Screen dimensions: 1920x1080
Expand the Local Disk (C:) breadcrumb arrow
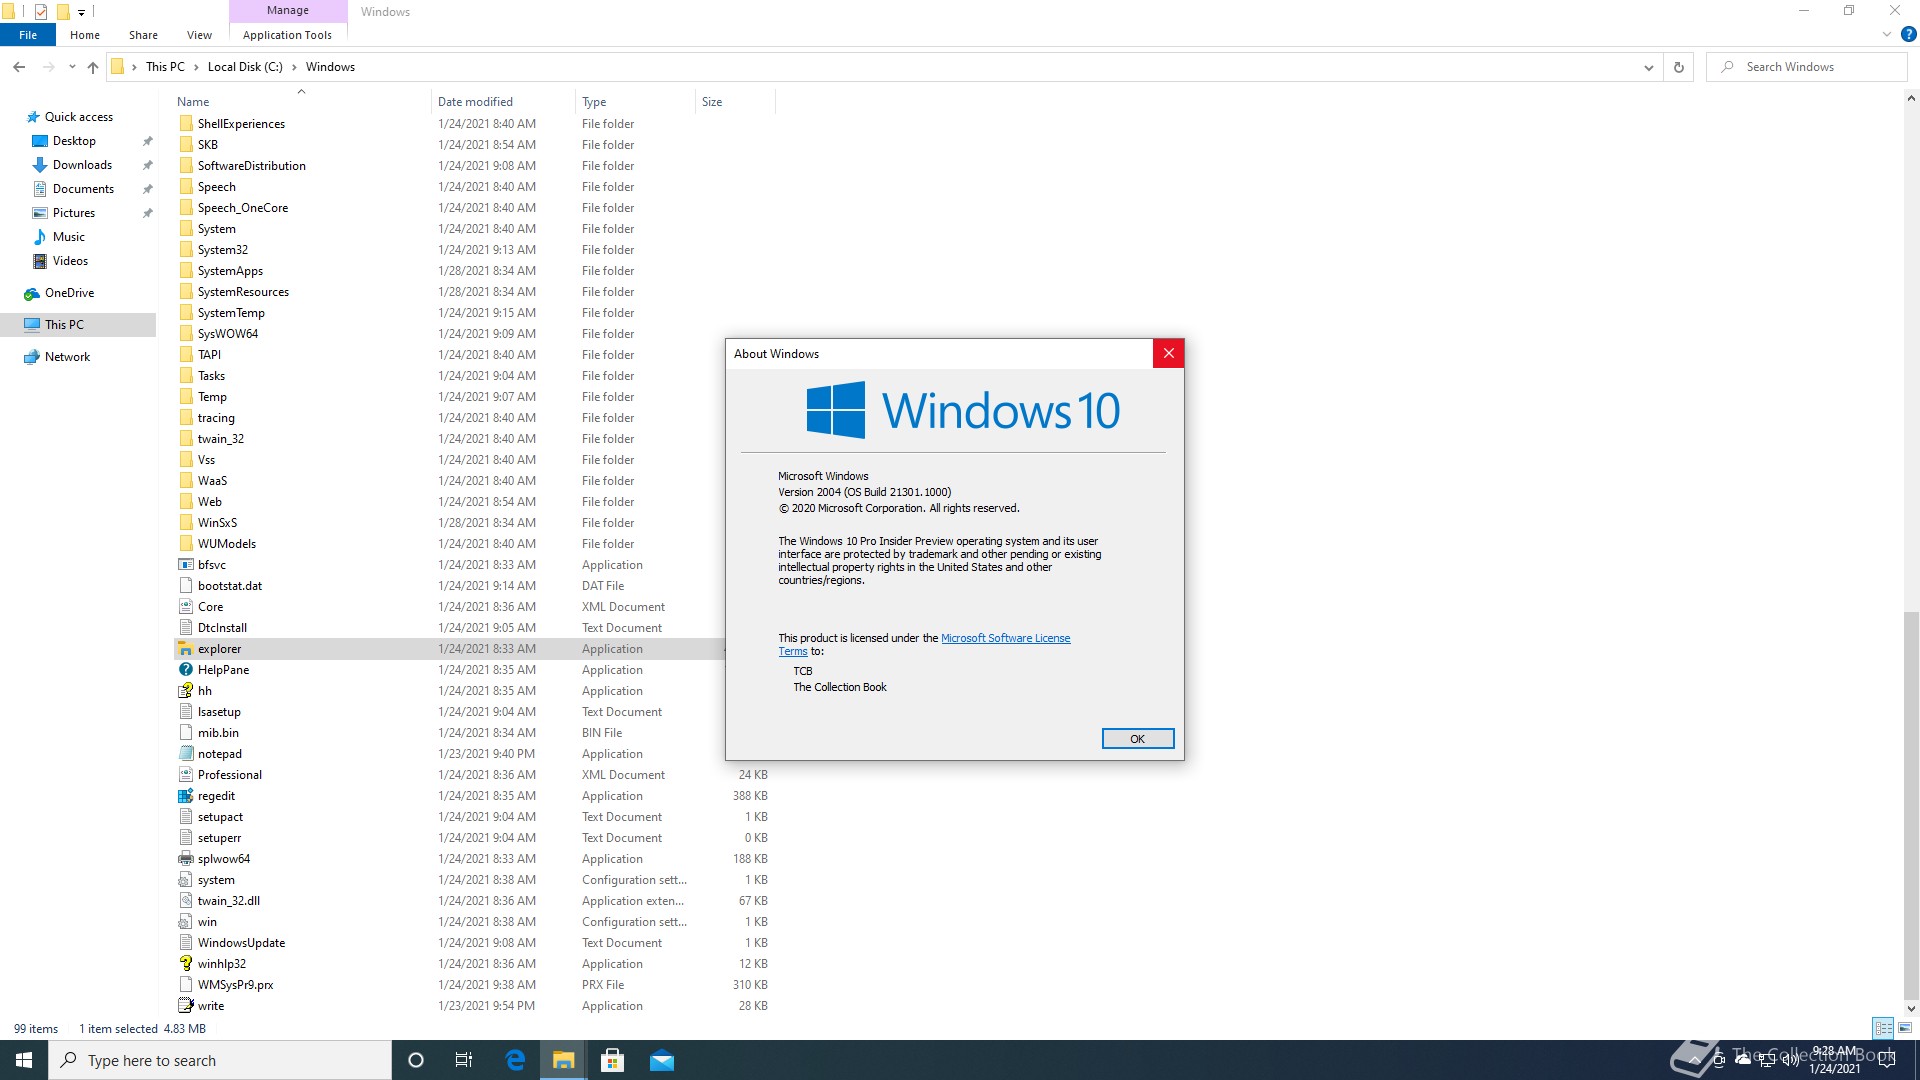point(294,67)
